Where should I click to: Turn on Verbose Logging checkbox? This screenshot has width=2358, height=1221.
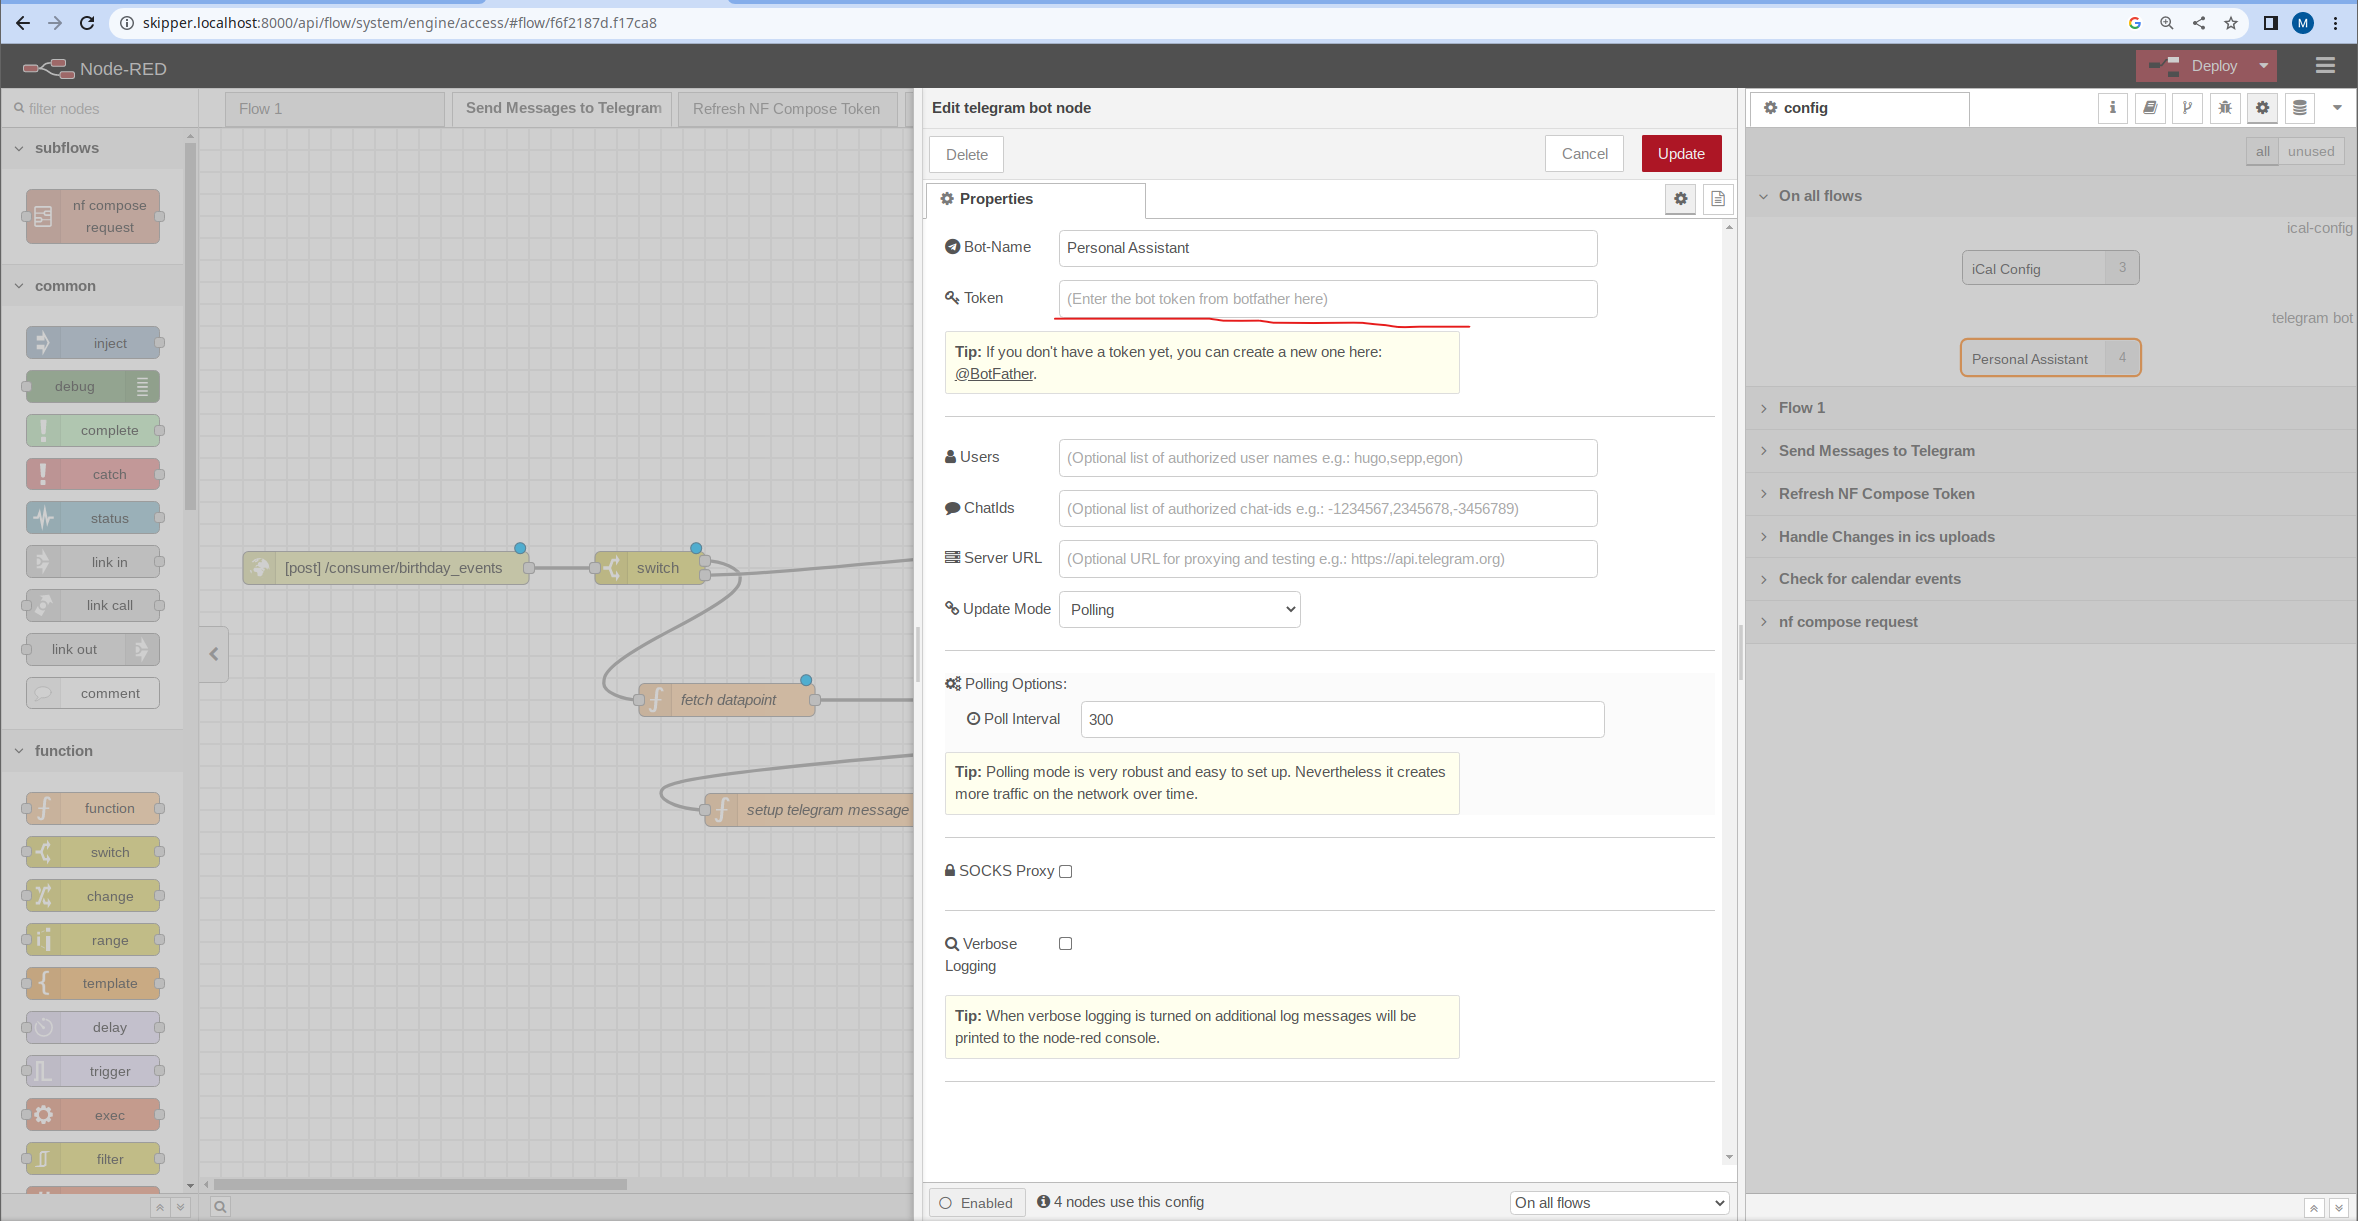1066,944
